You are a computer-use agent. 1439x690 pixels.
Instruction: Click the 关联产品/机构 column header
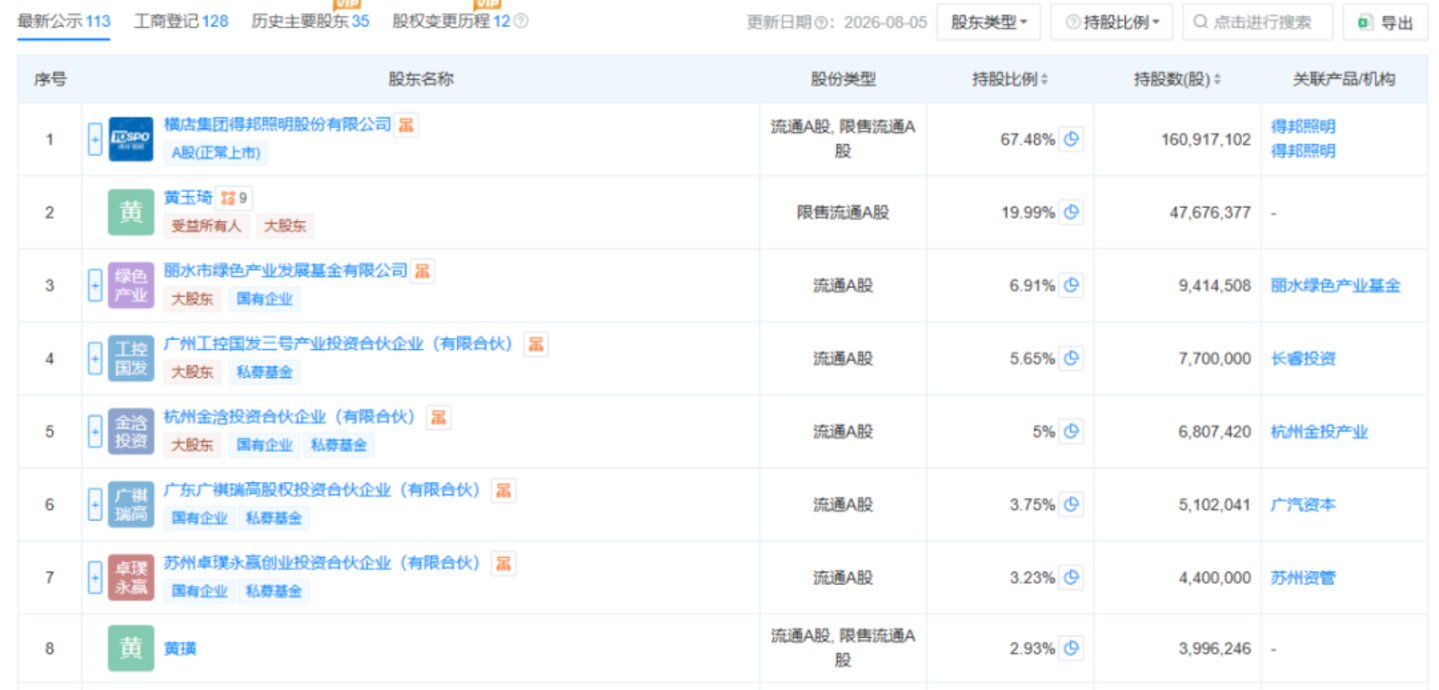click(x=1344, y=79)
